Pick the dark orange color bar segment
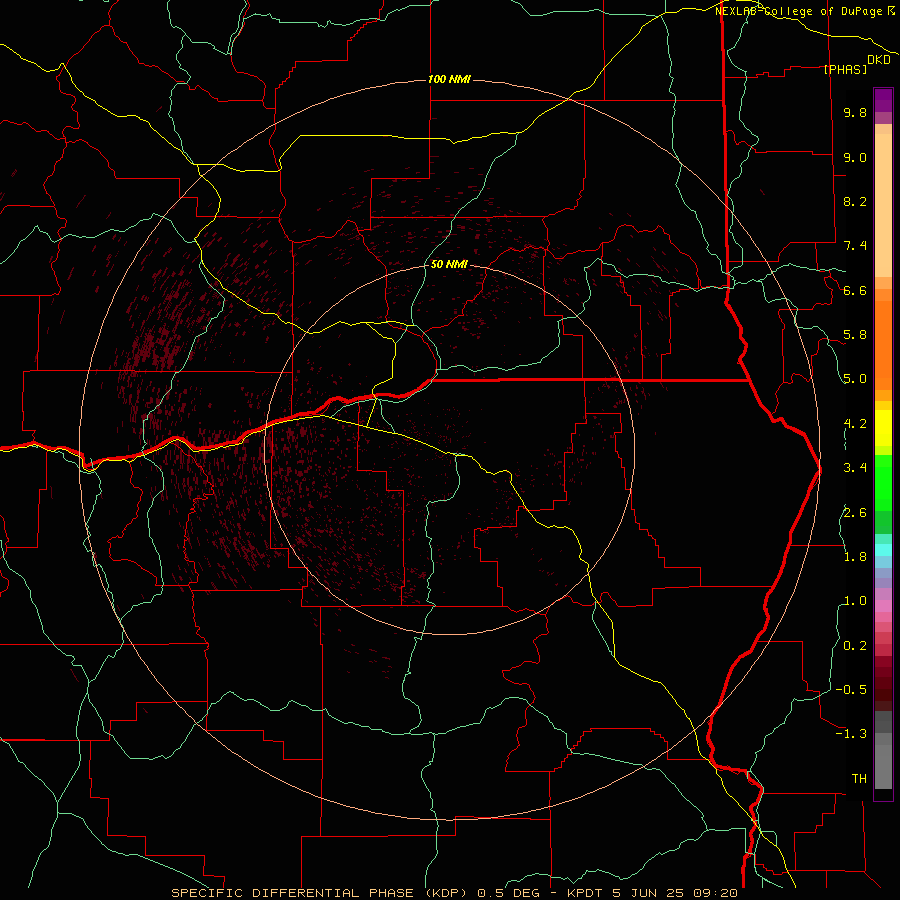Image resolution: width=900 pixels, height=900 pixels. tap(883, 345)
